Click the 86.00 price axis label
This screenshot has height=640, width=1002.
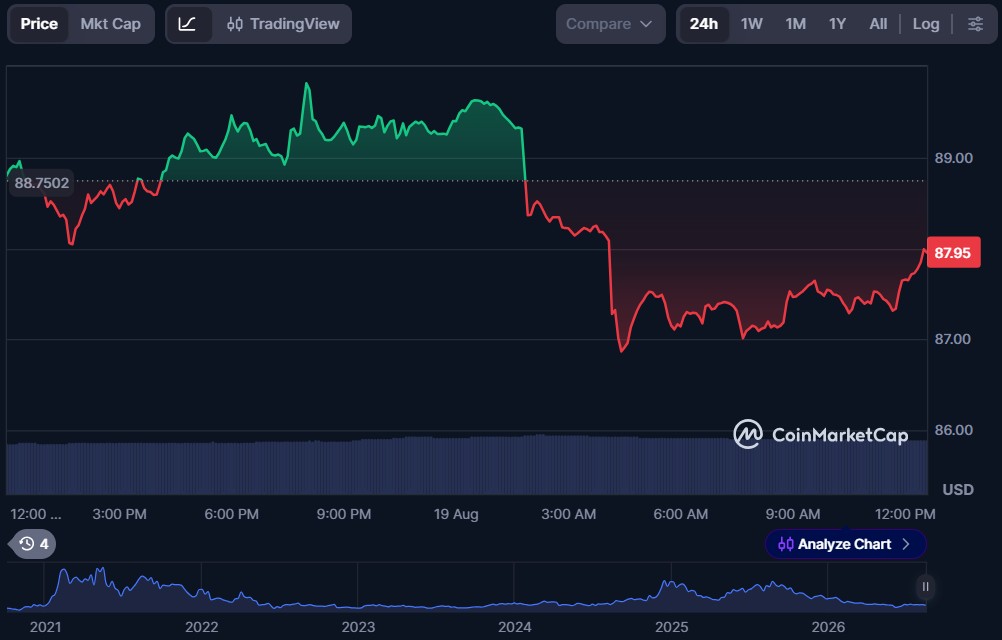pyautogui.click(x=953, y=430)
